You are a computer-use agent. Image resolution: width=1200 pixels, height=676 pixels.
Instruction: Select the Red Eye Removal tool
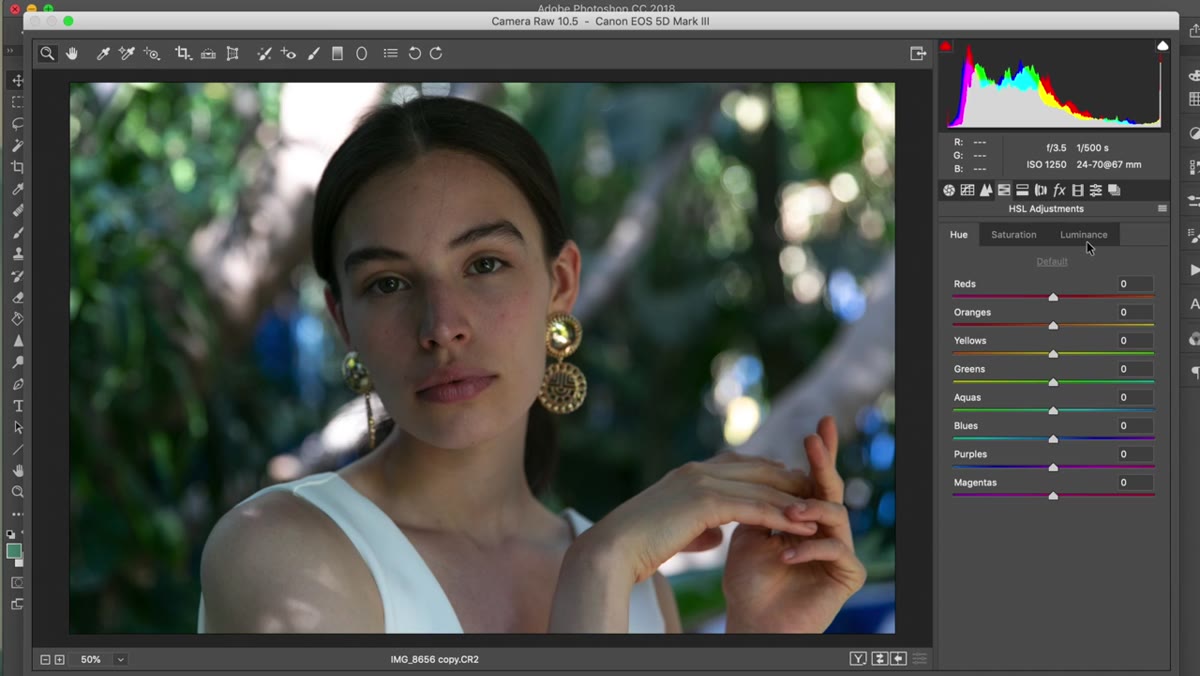coord(288,53)
